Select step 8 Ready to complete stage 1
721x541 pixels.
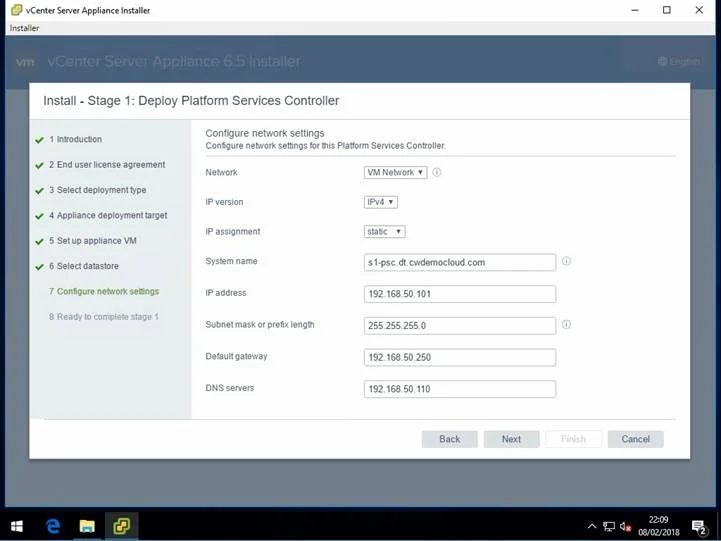[103, 317]
